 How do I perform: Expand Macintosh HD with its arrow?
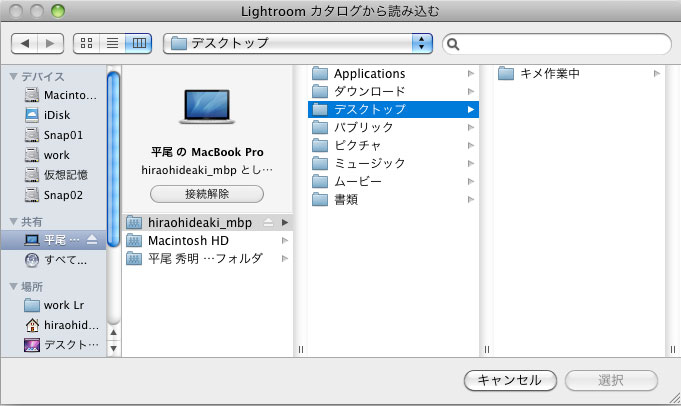click(284, 240)
